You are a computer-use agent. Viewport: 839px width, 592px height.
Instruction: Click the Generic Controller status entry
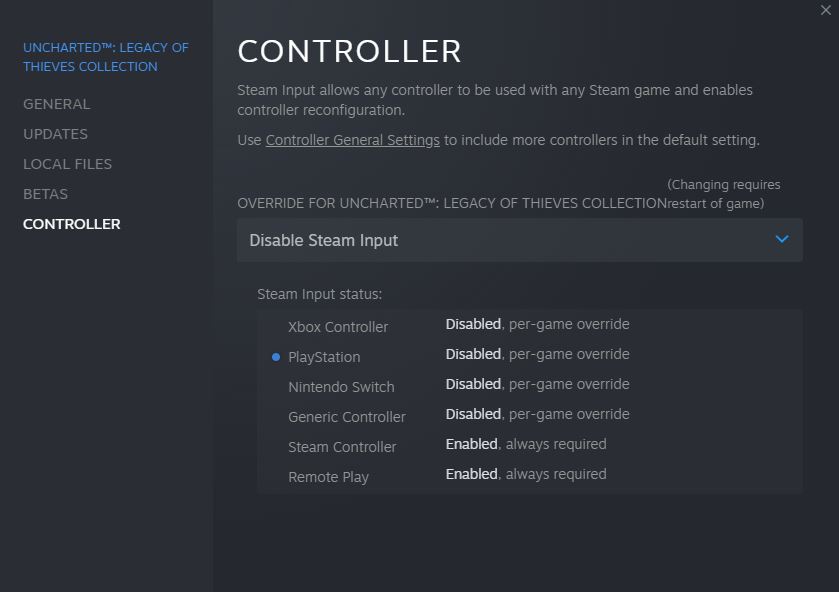[x=347, y=417]
